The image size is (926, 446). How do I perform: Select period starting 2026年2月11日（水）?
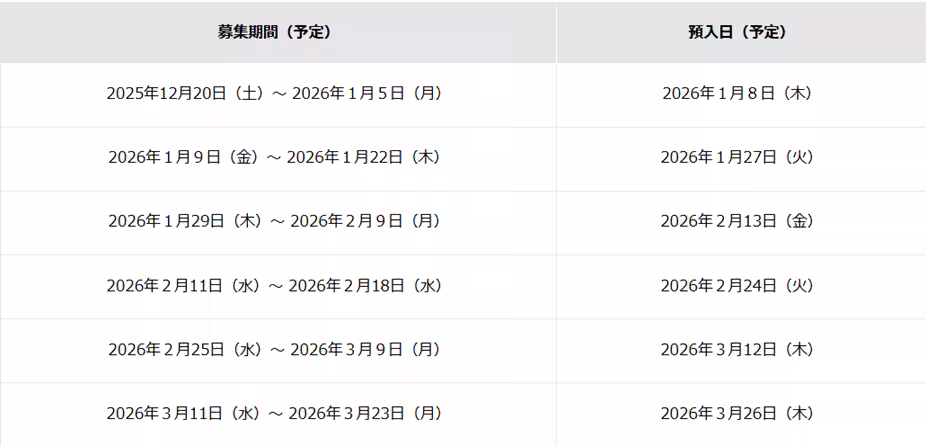click(x=185, y=286)
